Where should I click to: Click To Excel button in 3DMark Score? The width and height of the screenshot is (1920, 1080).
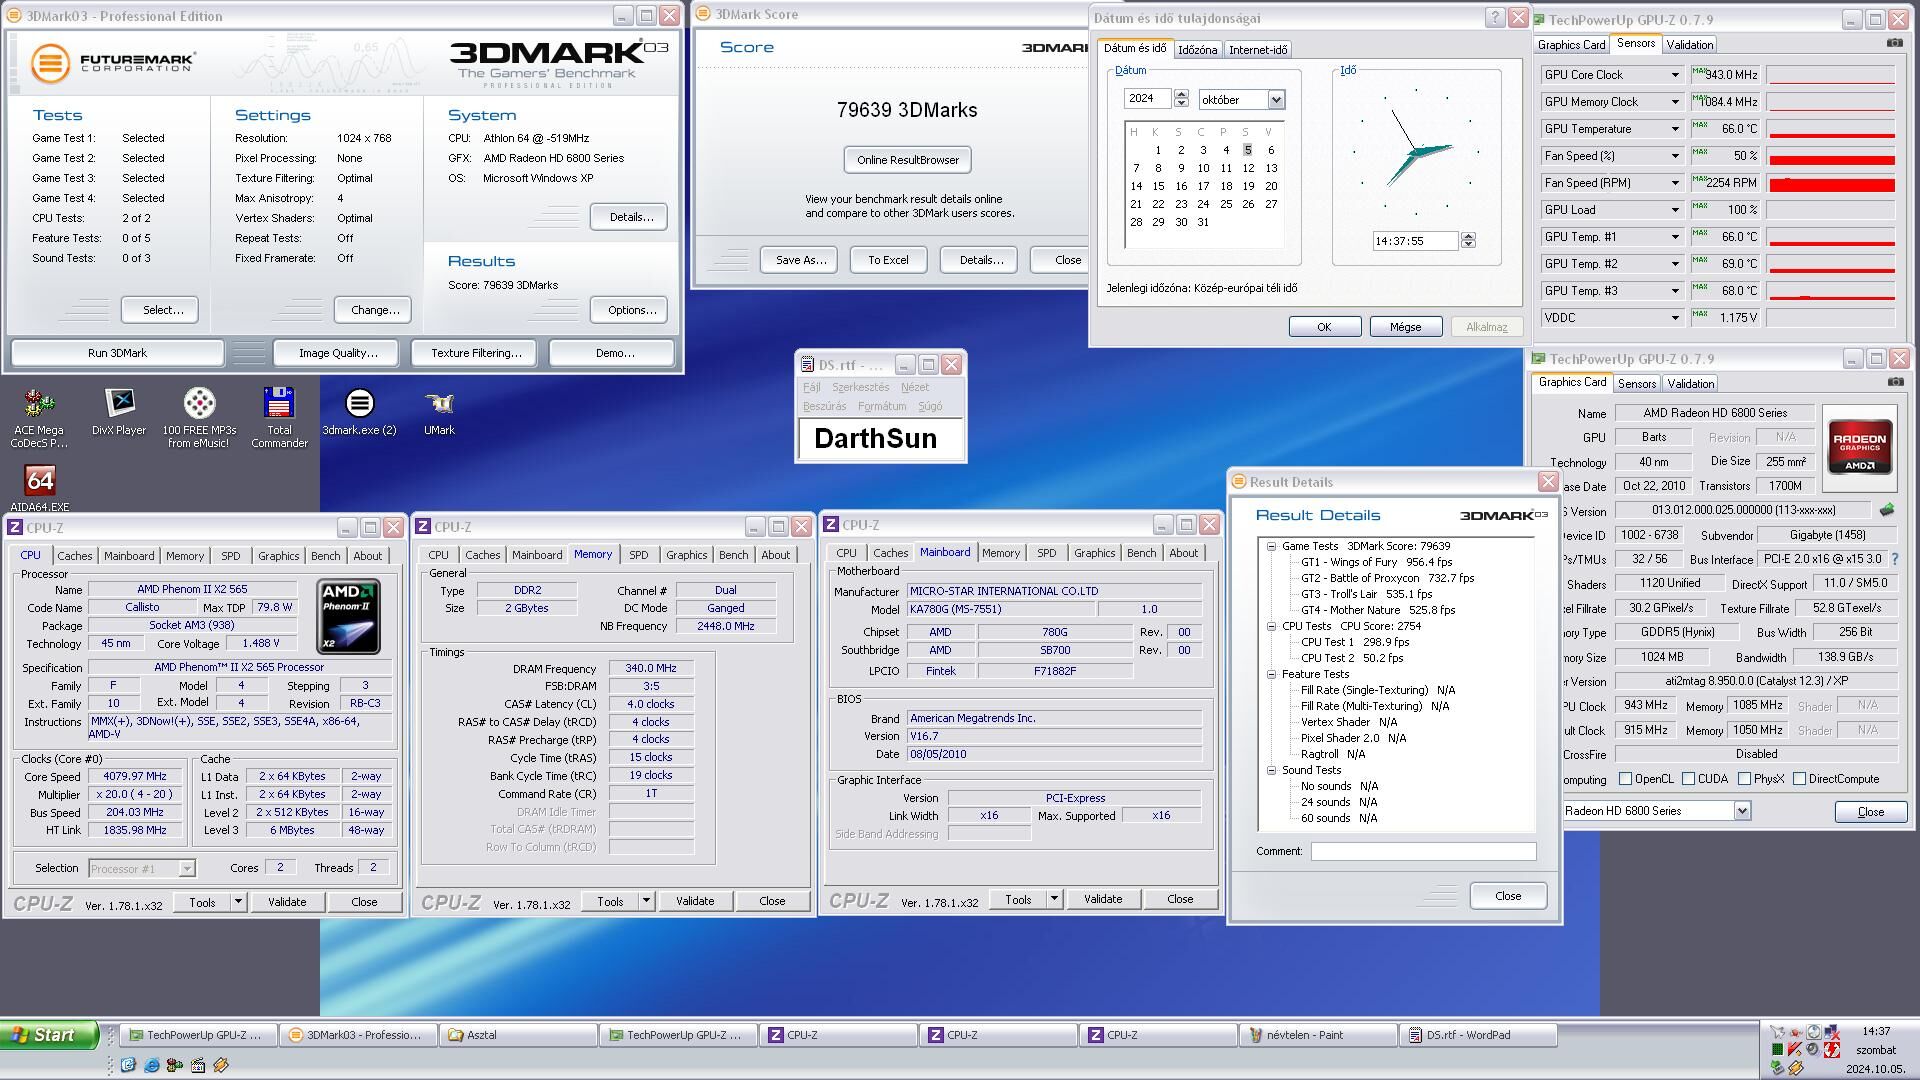click(888, 260)
